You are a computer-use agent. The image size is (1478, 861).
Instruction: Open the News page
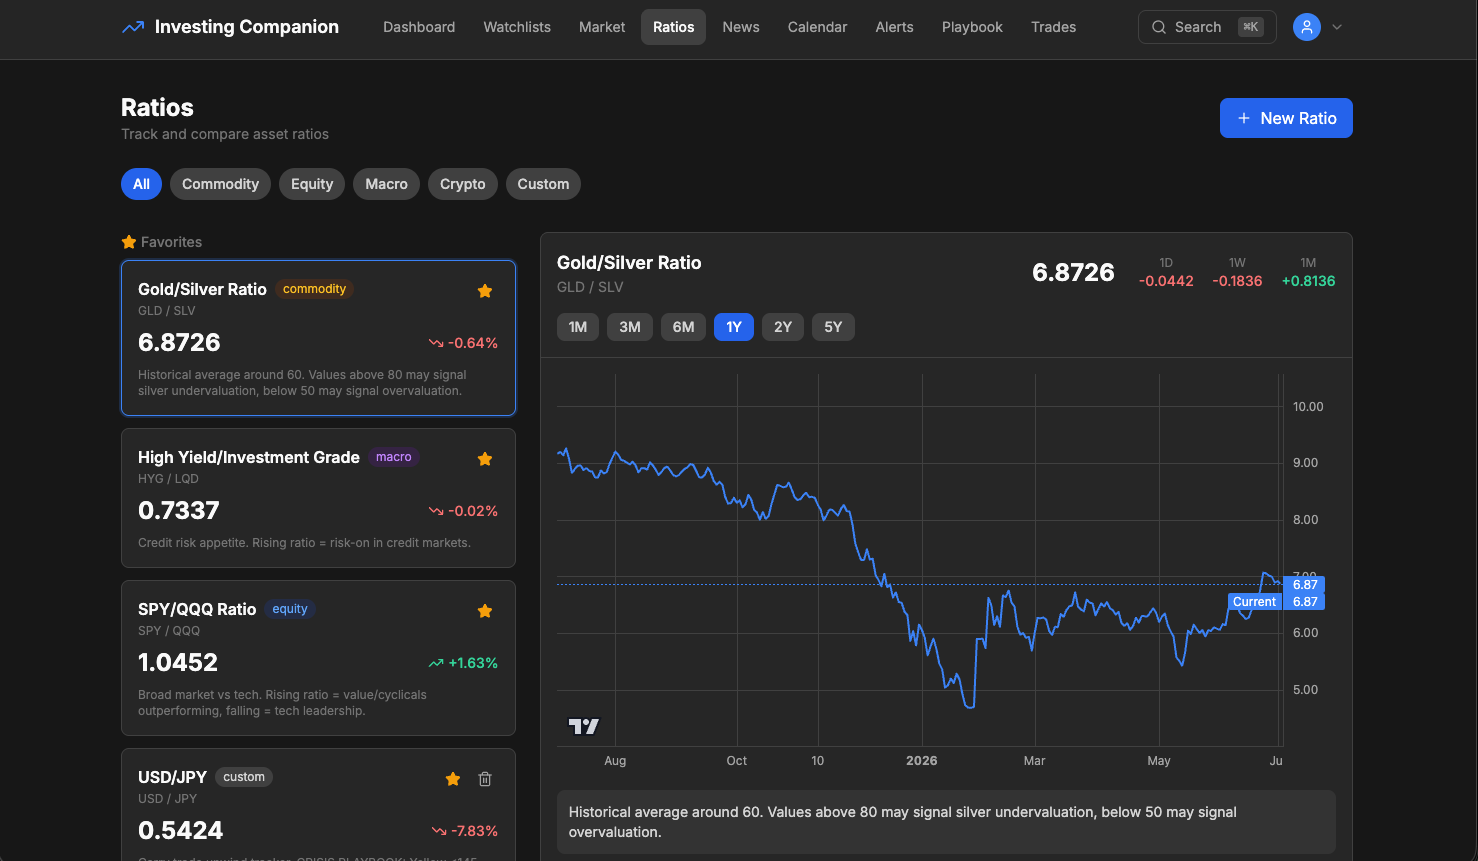pyautogui.click(x=741, y=27)
